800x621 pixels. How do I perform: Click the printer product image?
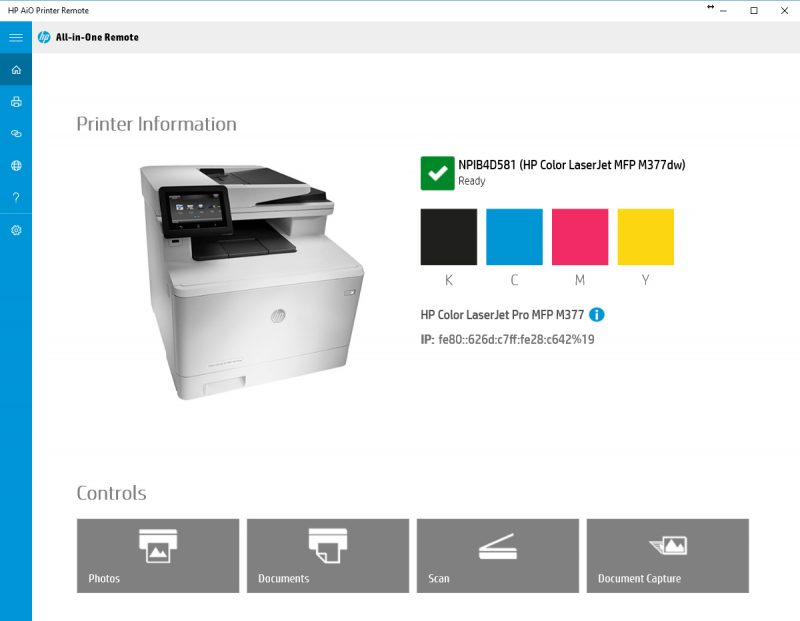point(252,282)
